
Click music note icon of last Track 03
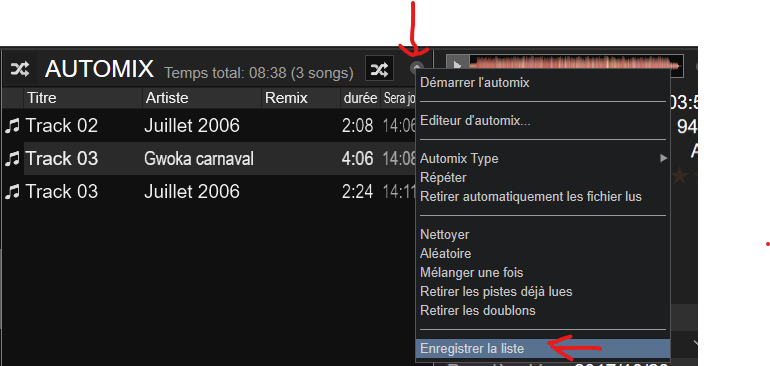(12, 191)
